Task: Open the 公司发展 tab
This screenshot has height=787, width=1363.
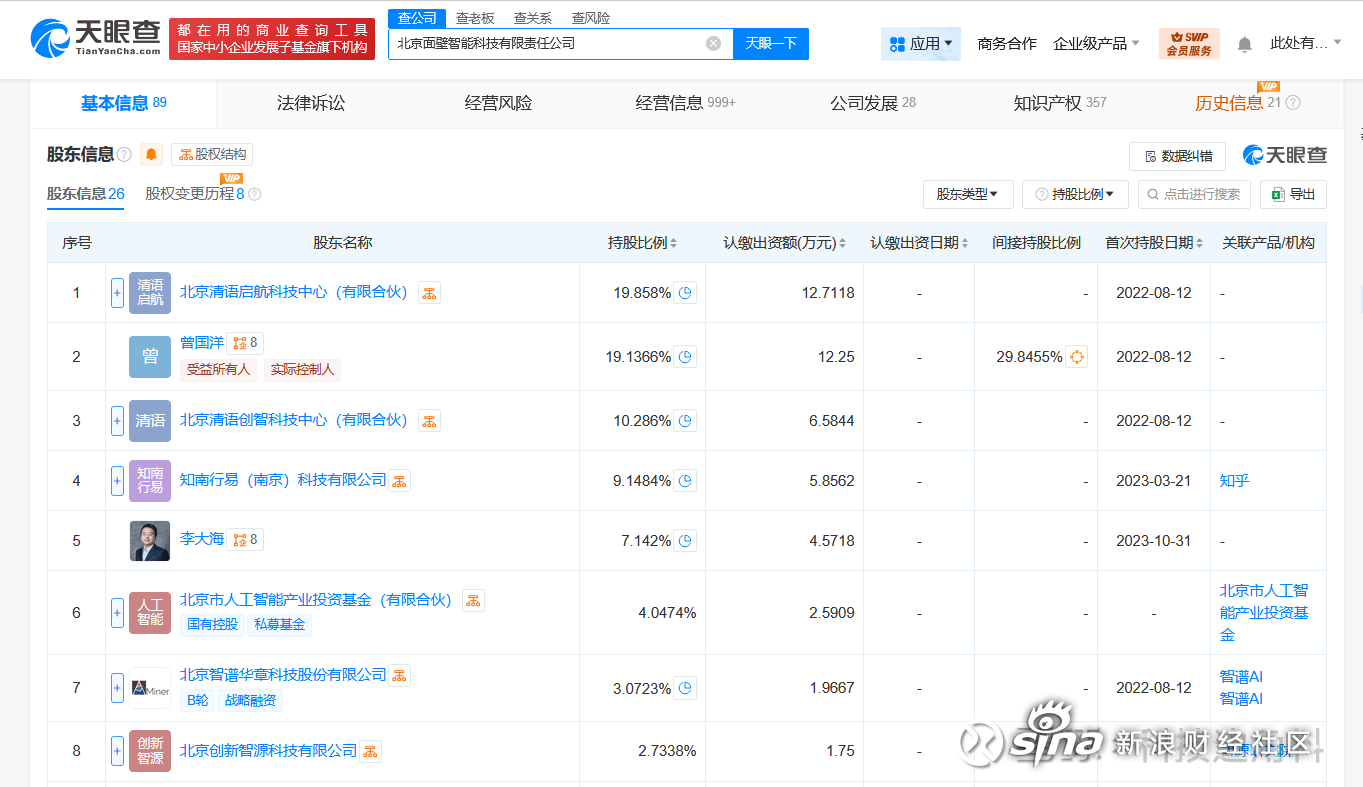Action: click(x=872, y=103)
